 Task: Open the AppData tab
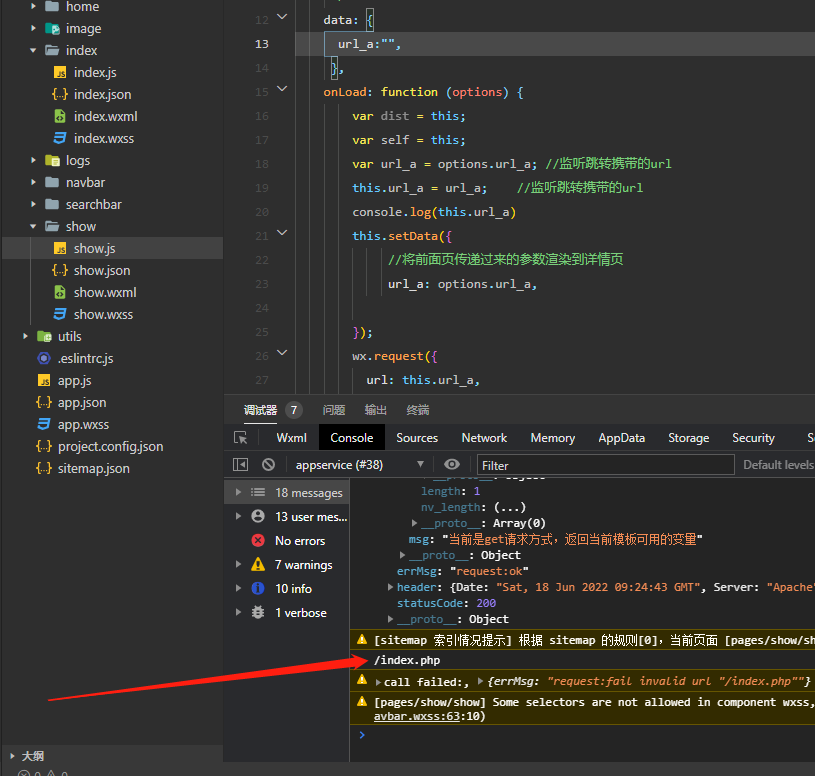[622, 438]
